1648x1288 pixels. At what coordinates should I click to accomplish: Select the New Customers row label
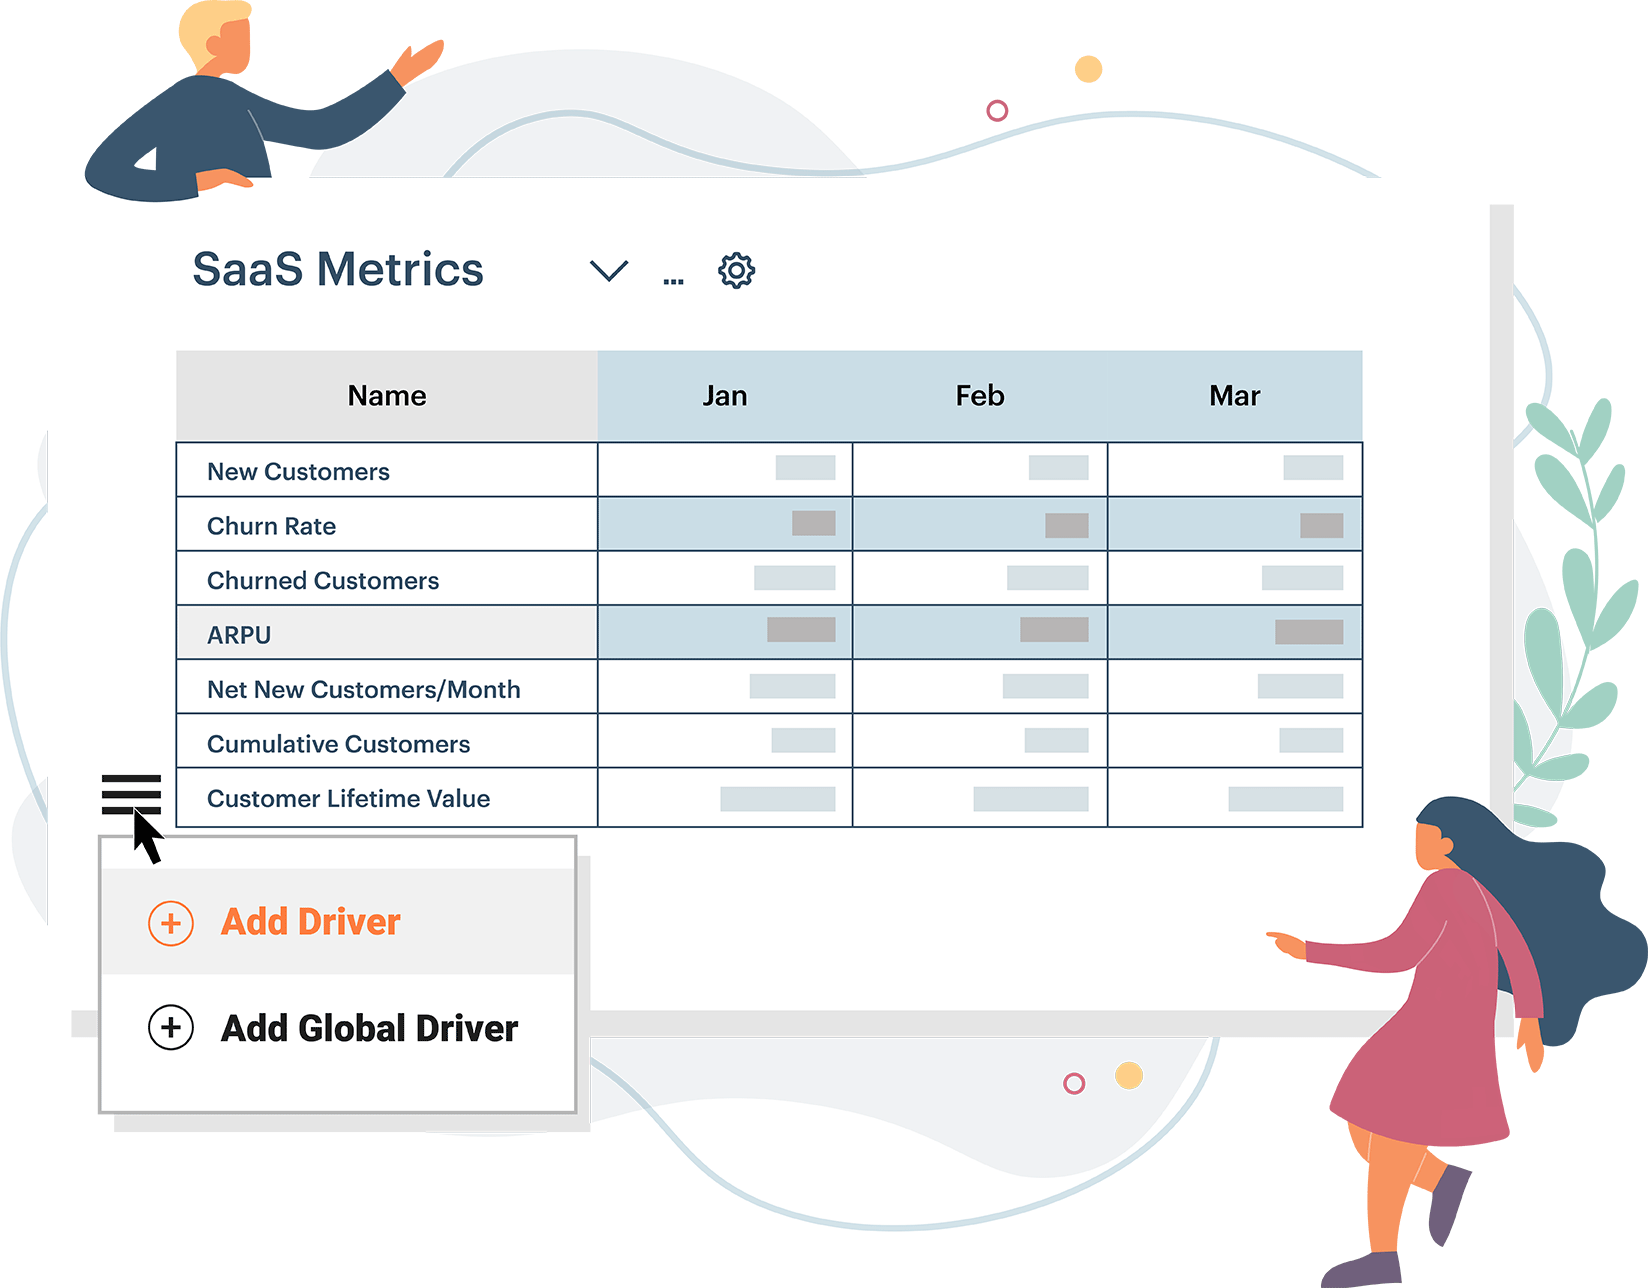coord(298,471)
